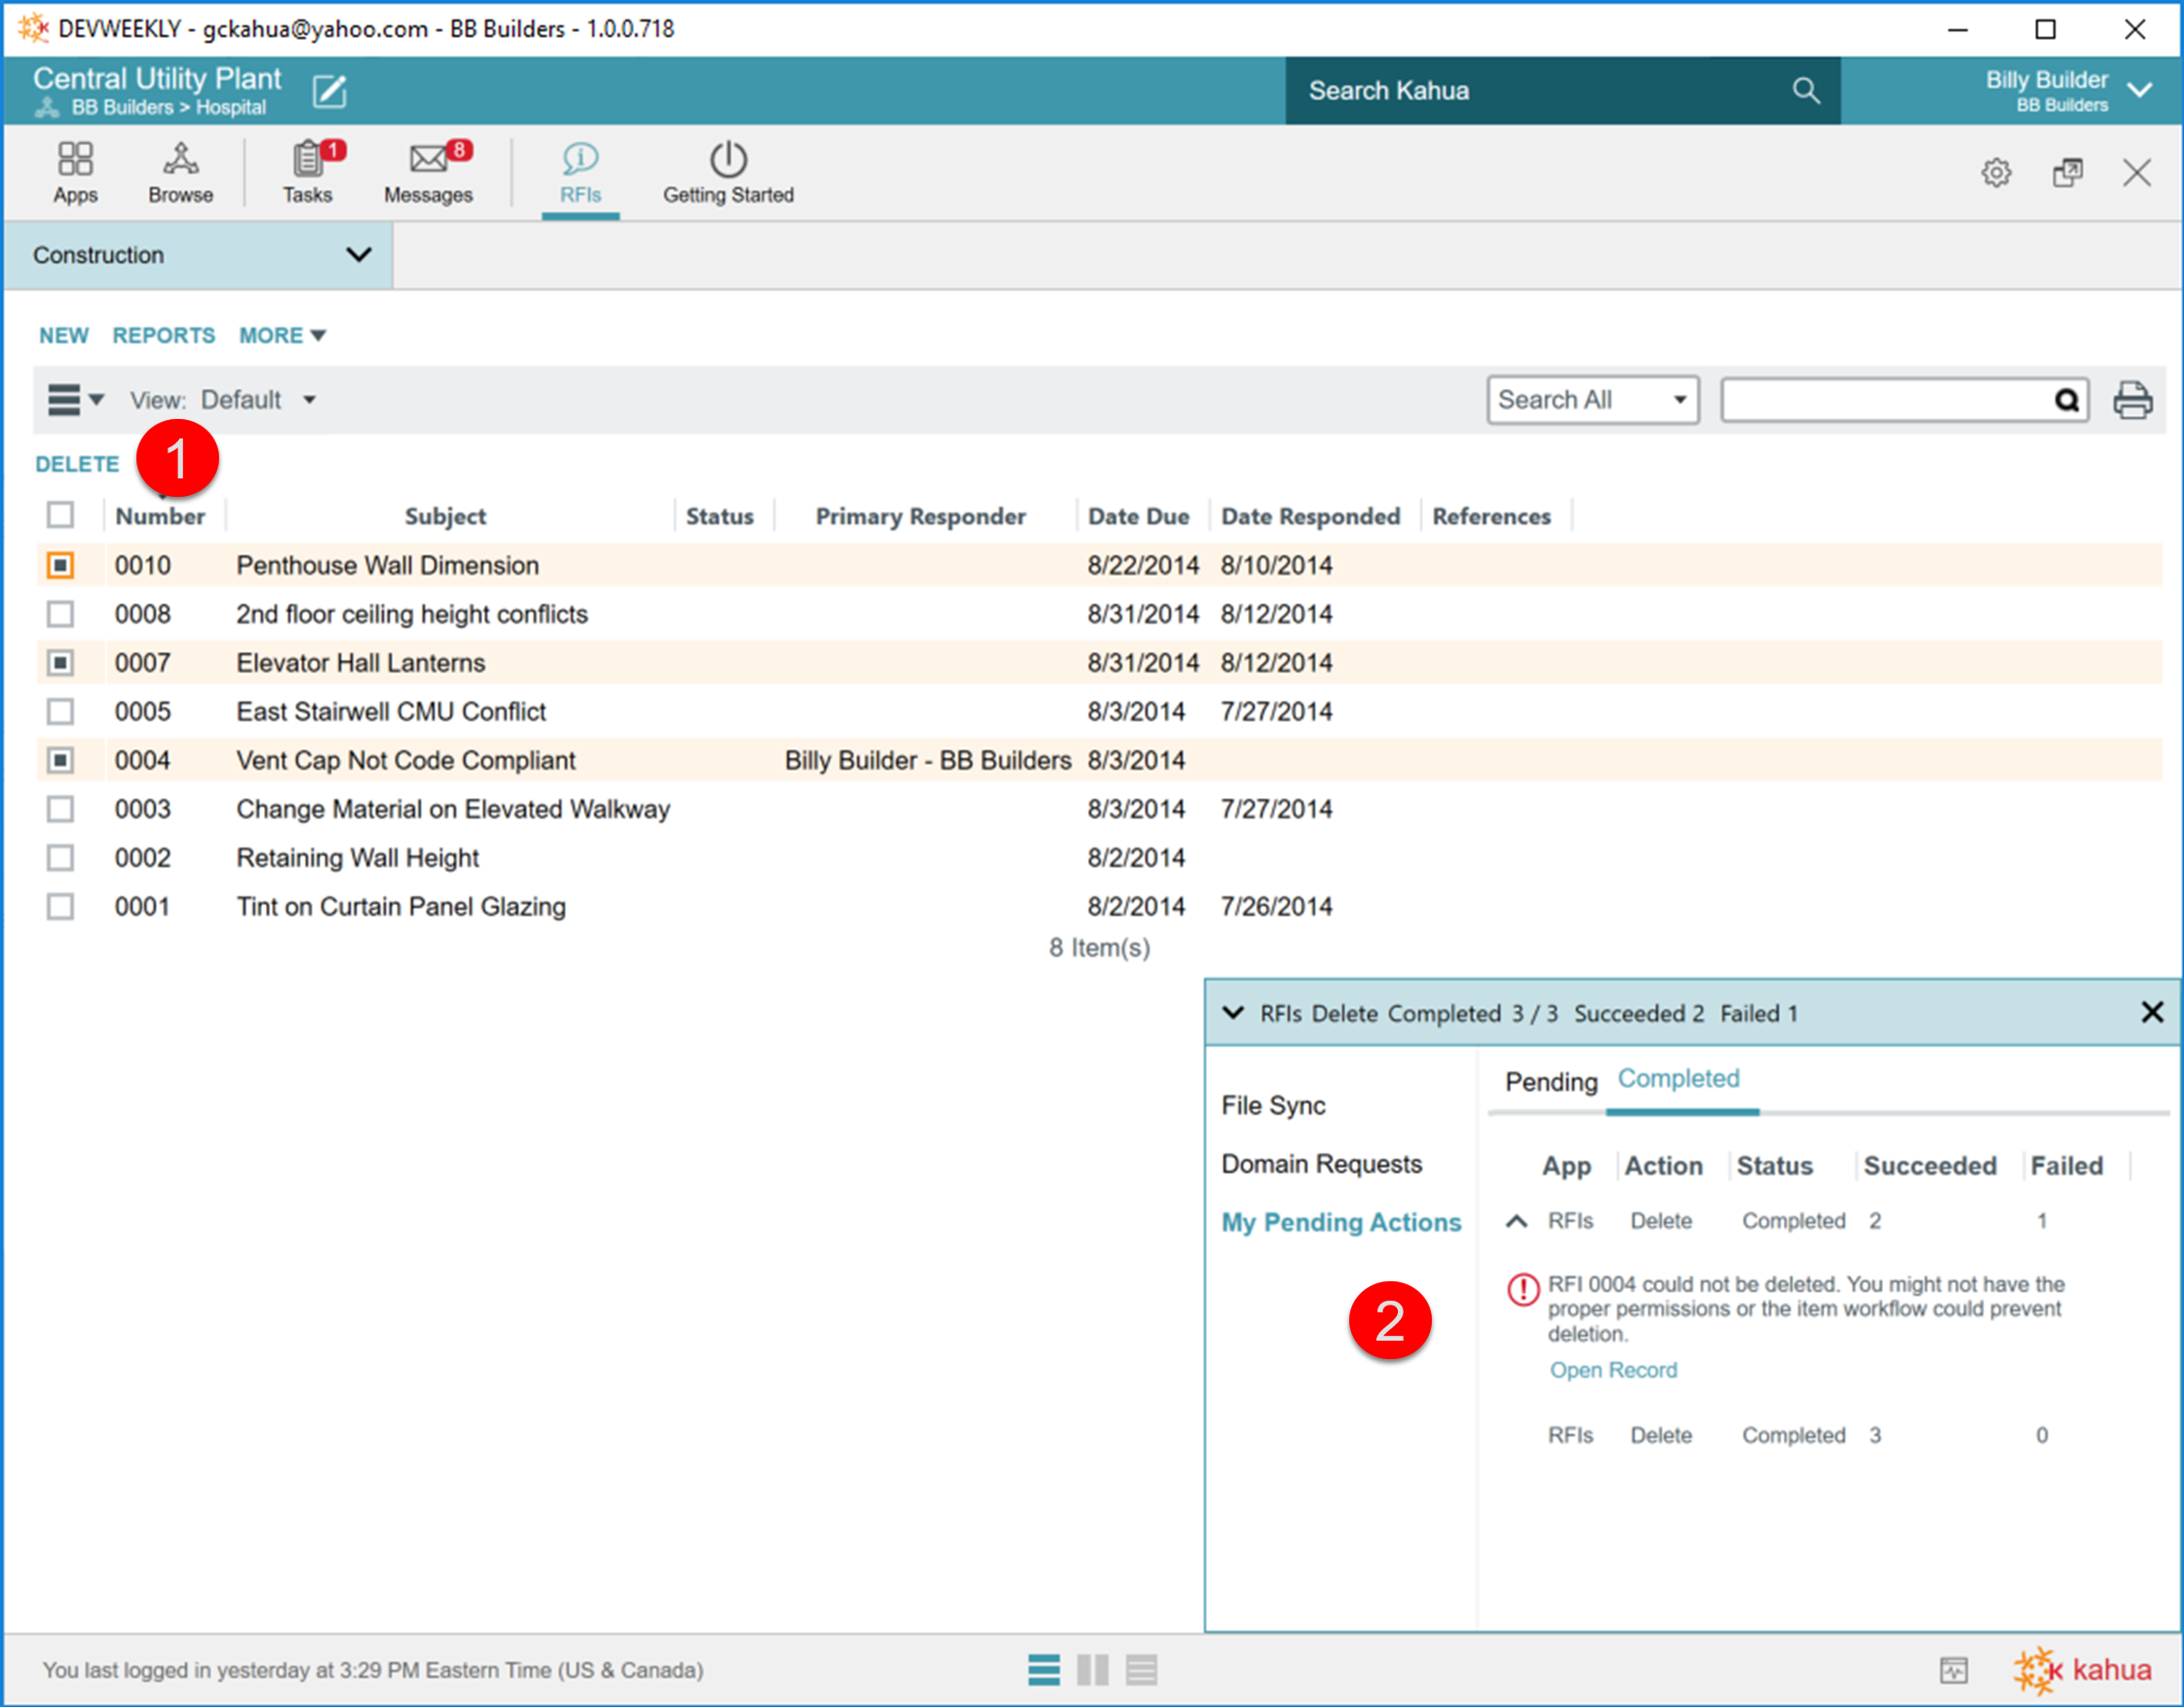Check the box for RFI 0008
The image size is (2184, 1707).
(61, 614)
